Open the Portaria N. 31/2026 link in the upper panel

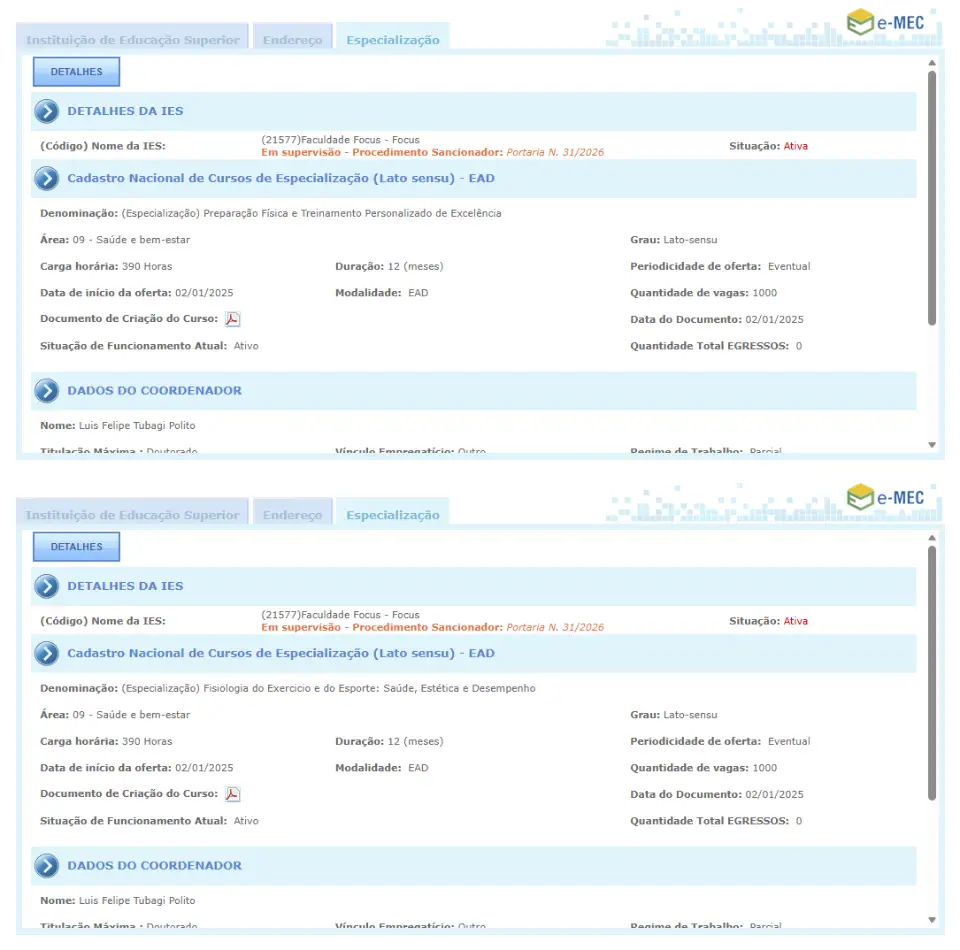(x=555, y=153)
